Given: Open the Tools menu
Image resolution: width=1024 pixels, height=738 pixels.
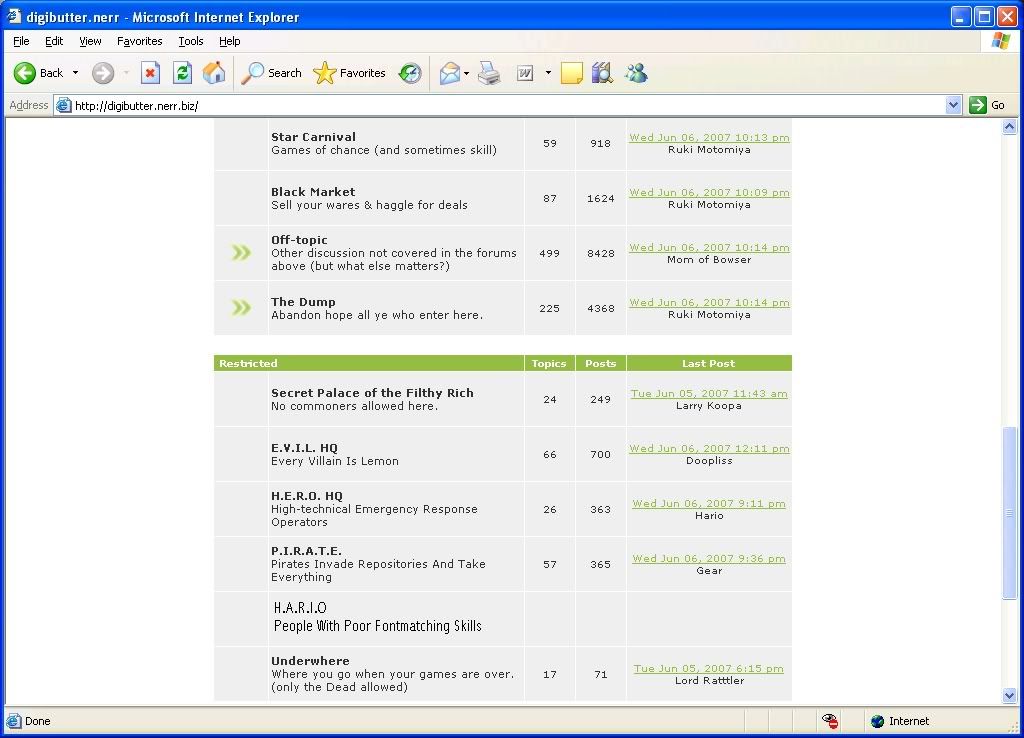Looking at the screenshot, I should (x=190, y=41).
